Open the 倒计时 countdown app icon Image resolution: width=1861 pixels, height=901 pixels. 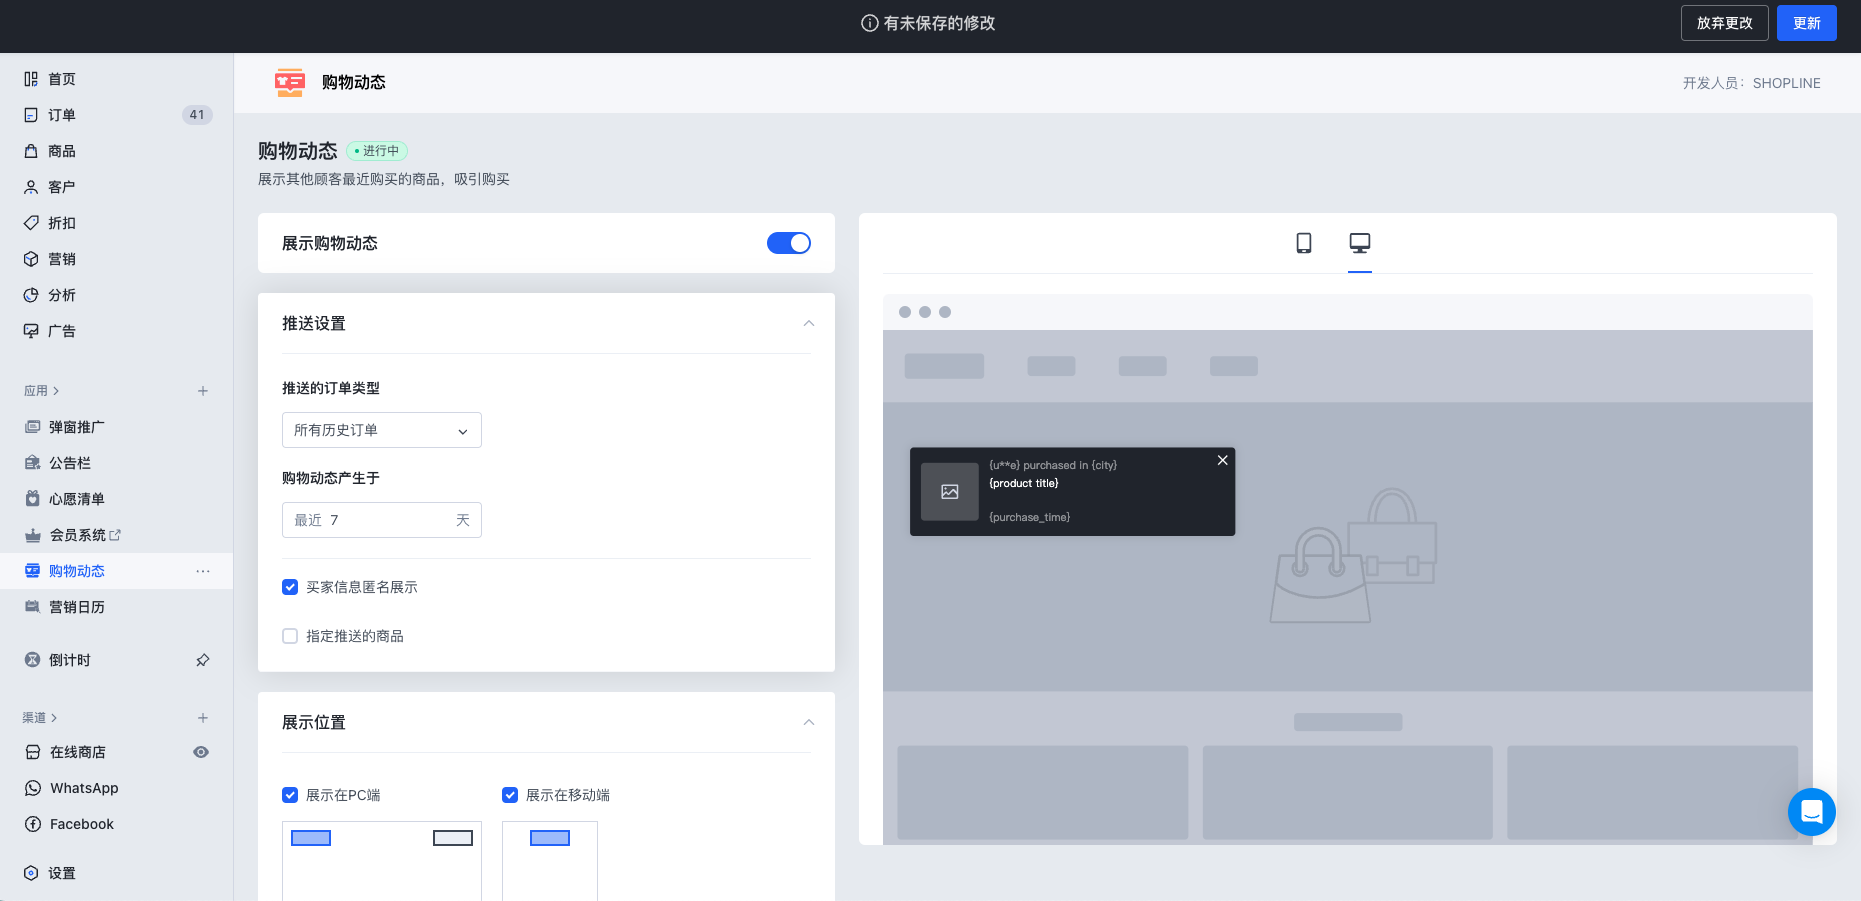coord(33,660)
